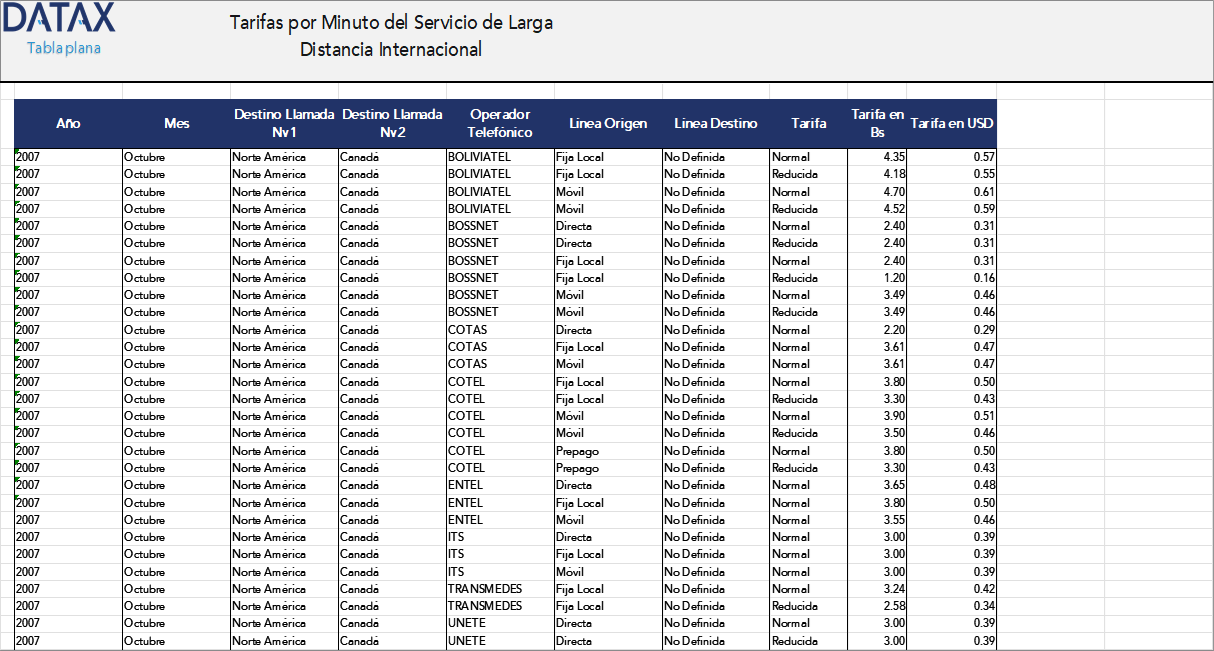Select the COTEL Bs tariff 3.90
Image resolution: width=1214 pixels, height=651 pixels.
877,416
